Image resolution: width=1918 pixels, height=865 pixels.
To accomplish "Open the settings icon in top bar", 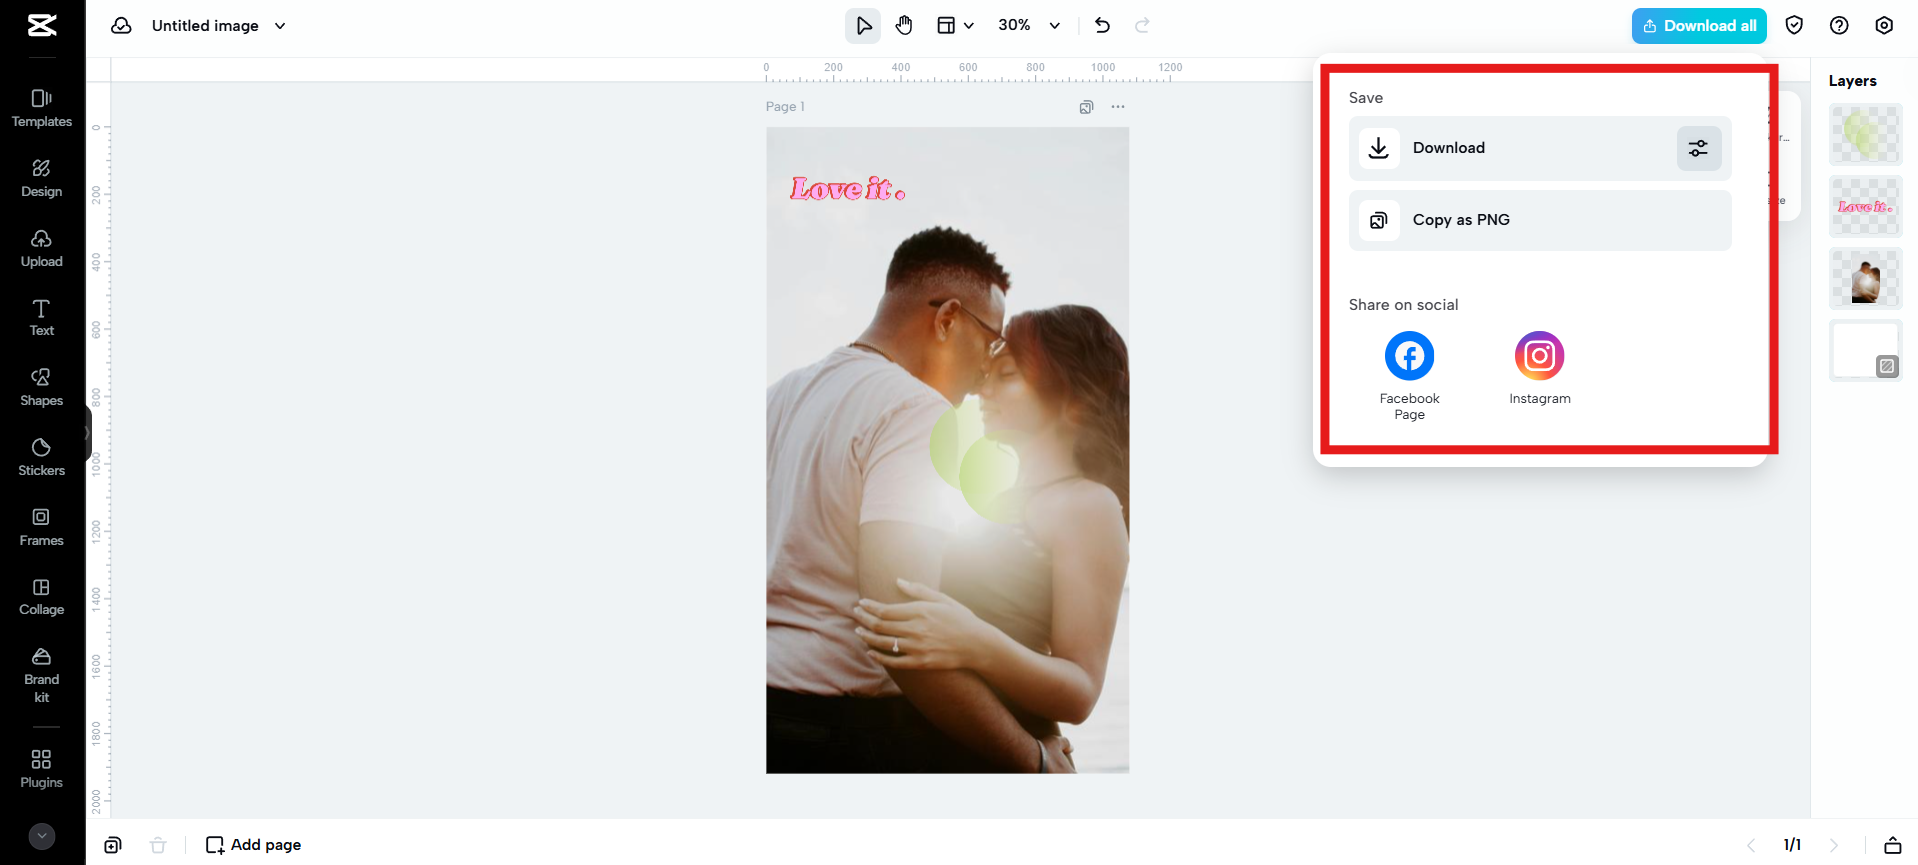I will [x=1884, y=25].
